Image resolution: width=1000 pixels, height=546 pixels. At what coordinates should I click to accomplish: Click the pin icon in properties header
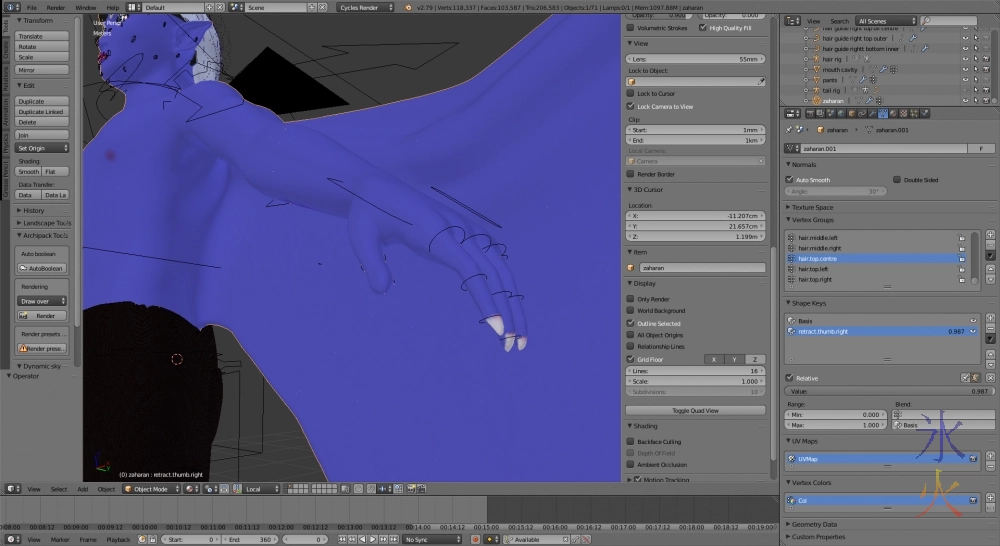coord(791,130)
